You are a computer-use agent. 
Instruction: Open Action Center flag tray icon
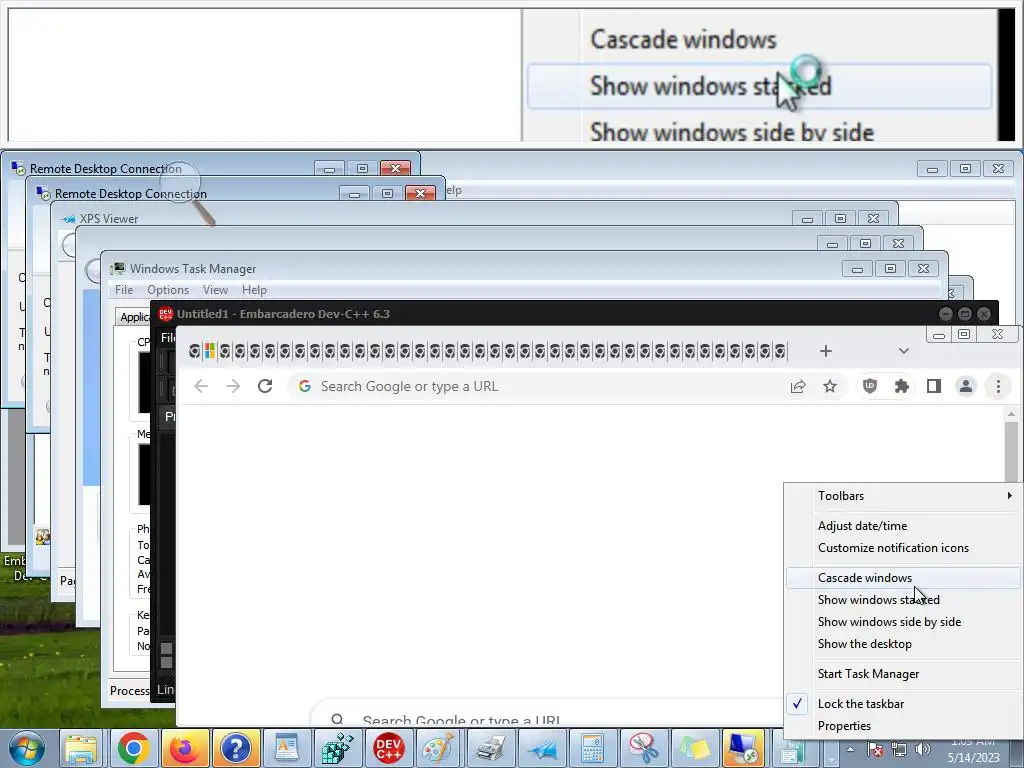[876, 749]
